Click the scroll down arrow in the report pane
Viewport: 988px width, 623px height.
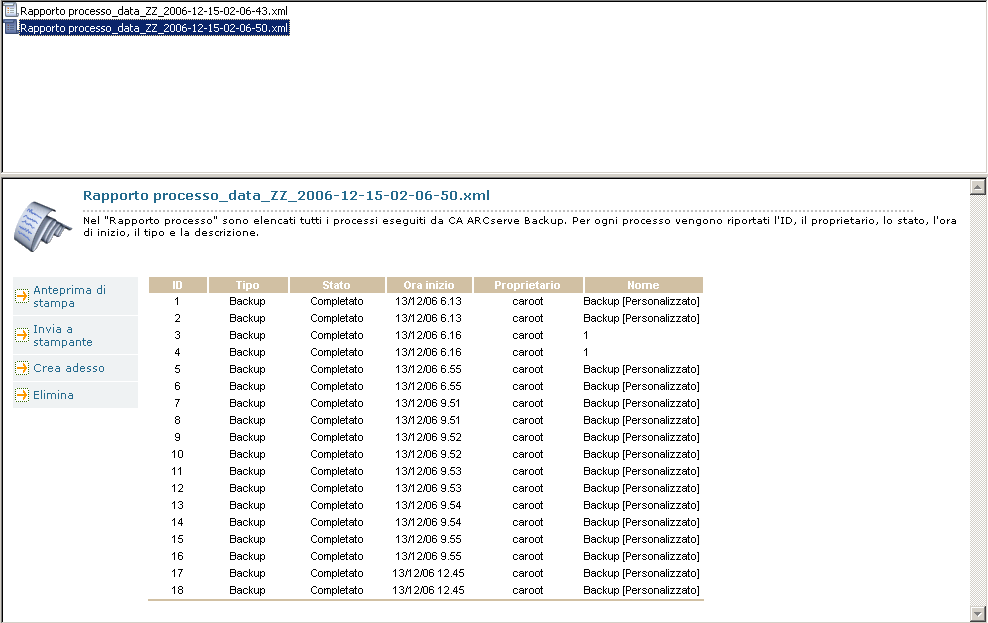[x=977, y=613]
